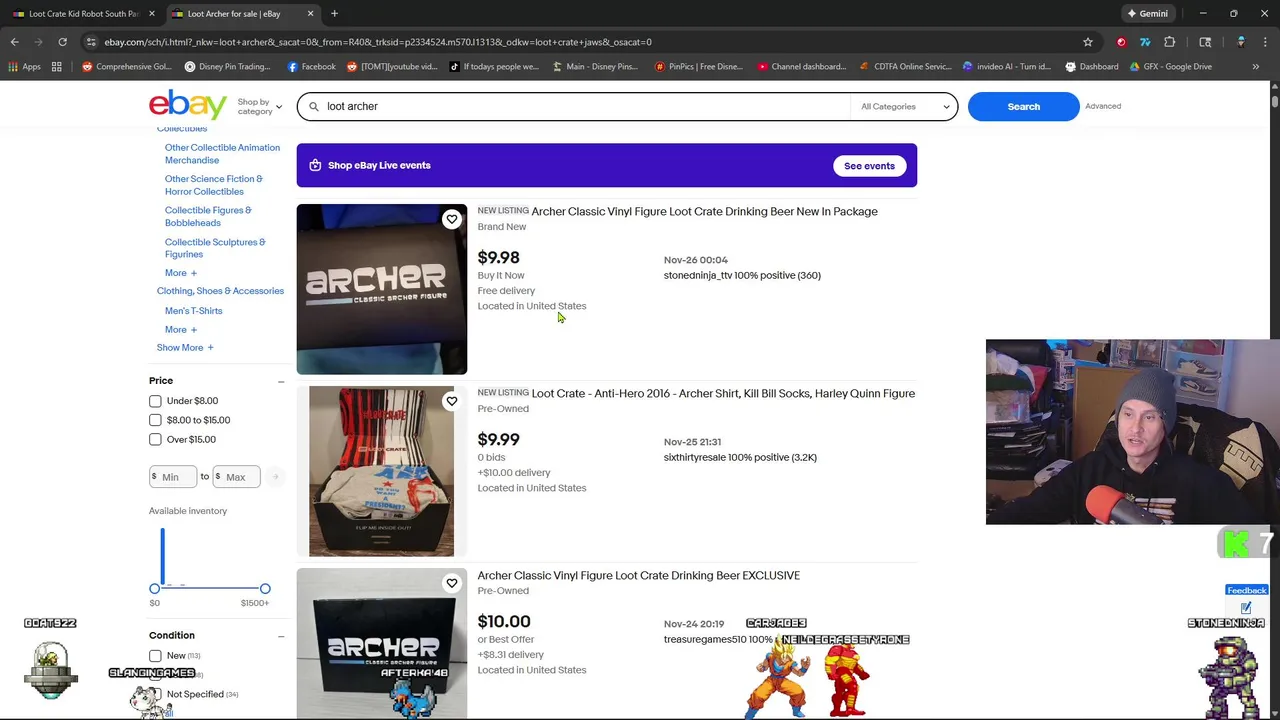Click the See events button
Viewport: 1280px width, 720px height.
coord(869,166)
